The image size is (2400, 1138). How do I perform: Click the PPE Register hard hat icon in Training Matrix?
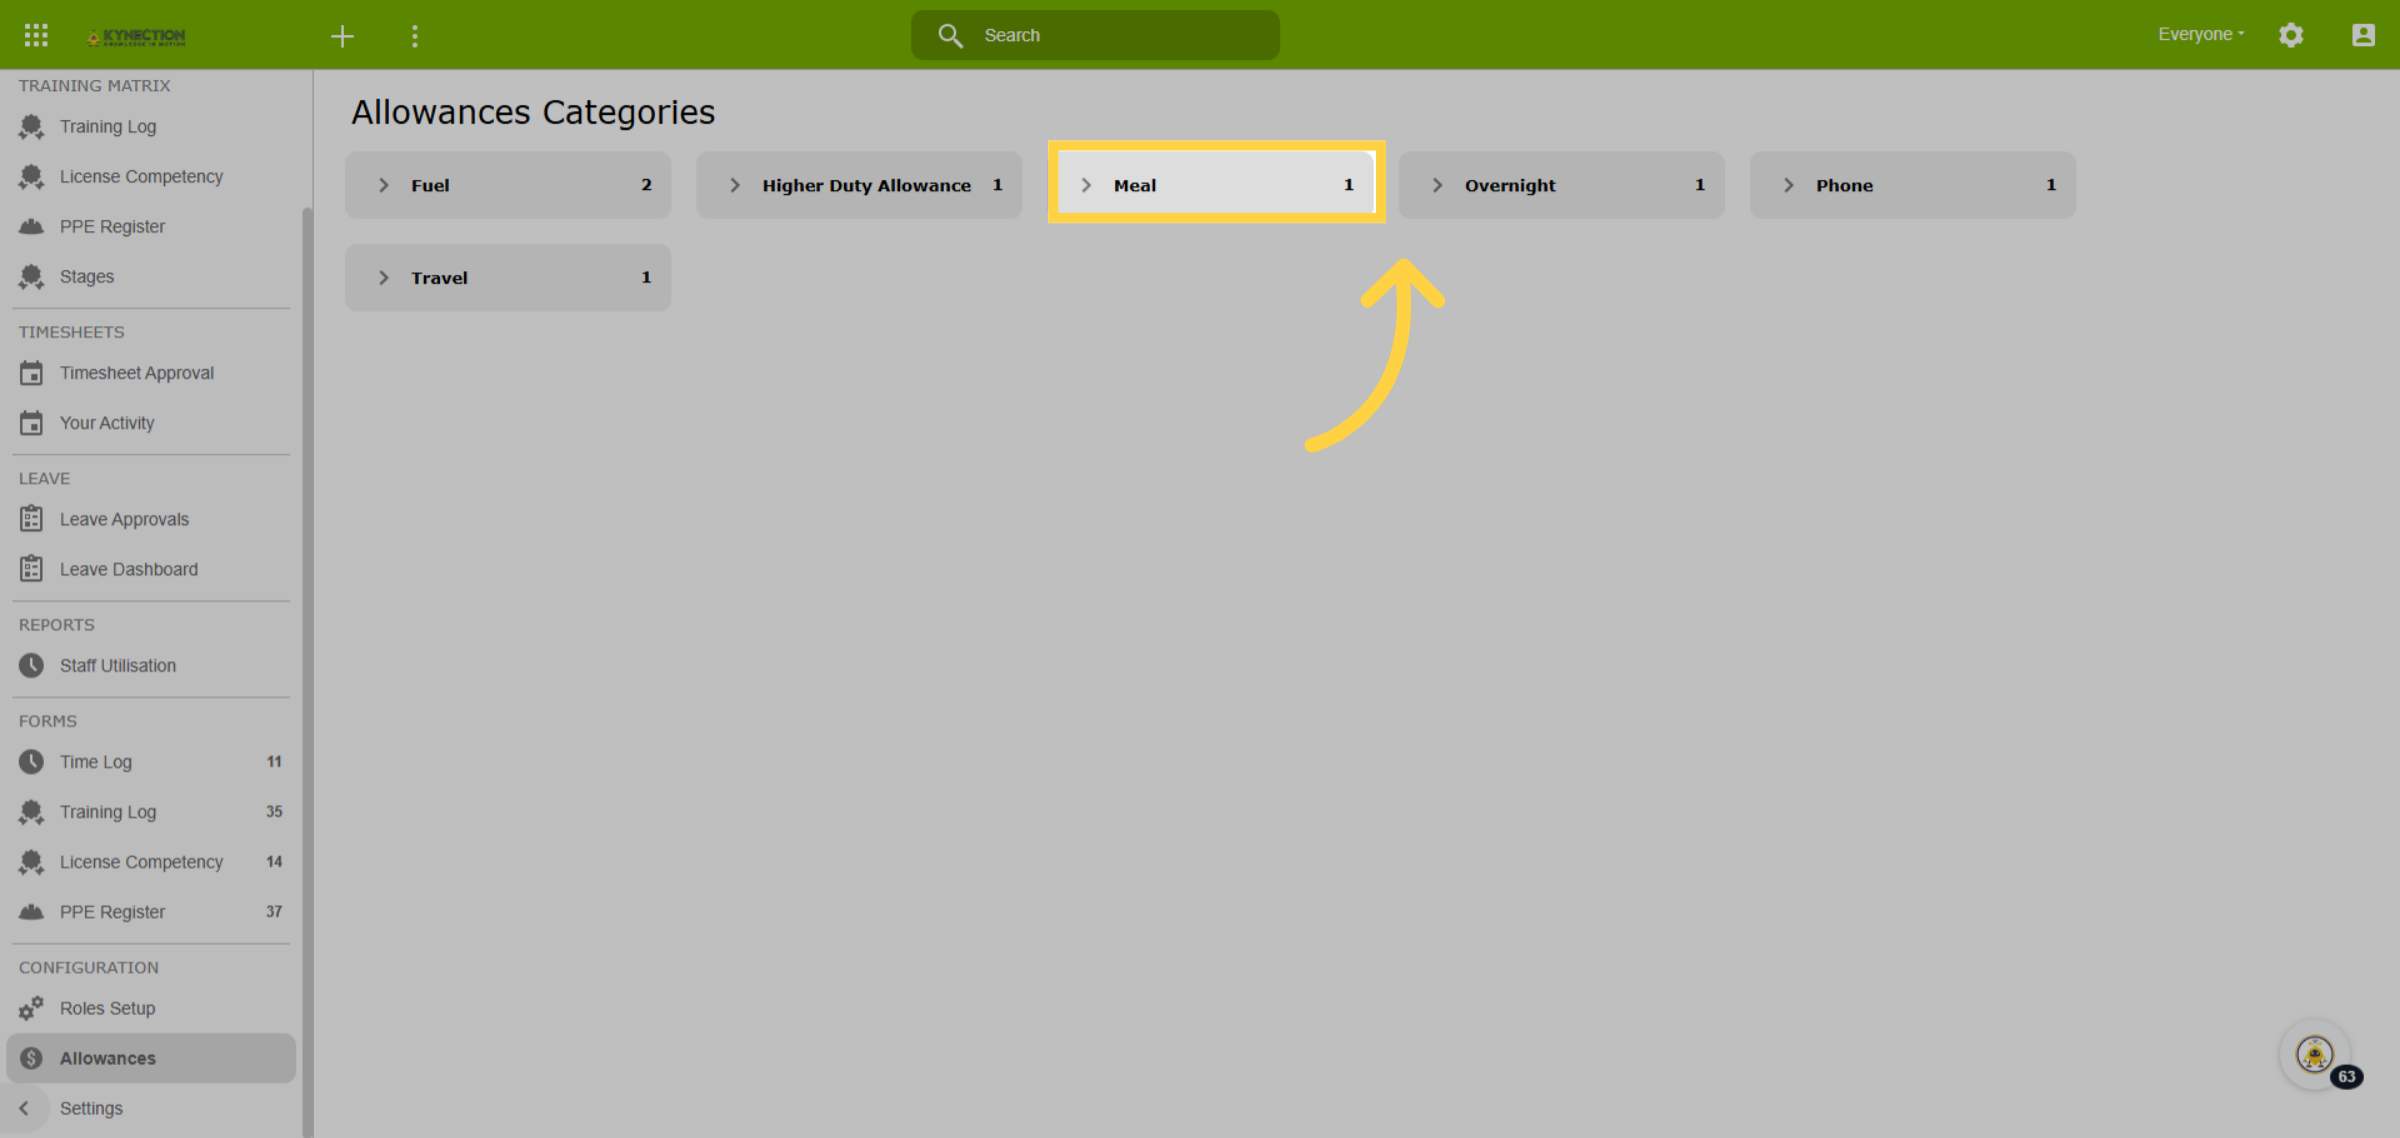point(31,226)
